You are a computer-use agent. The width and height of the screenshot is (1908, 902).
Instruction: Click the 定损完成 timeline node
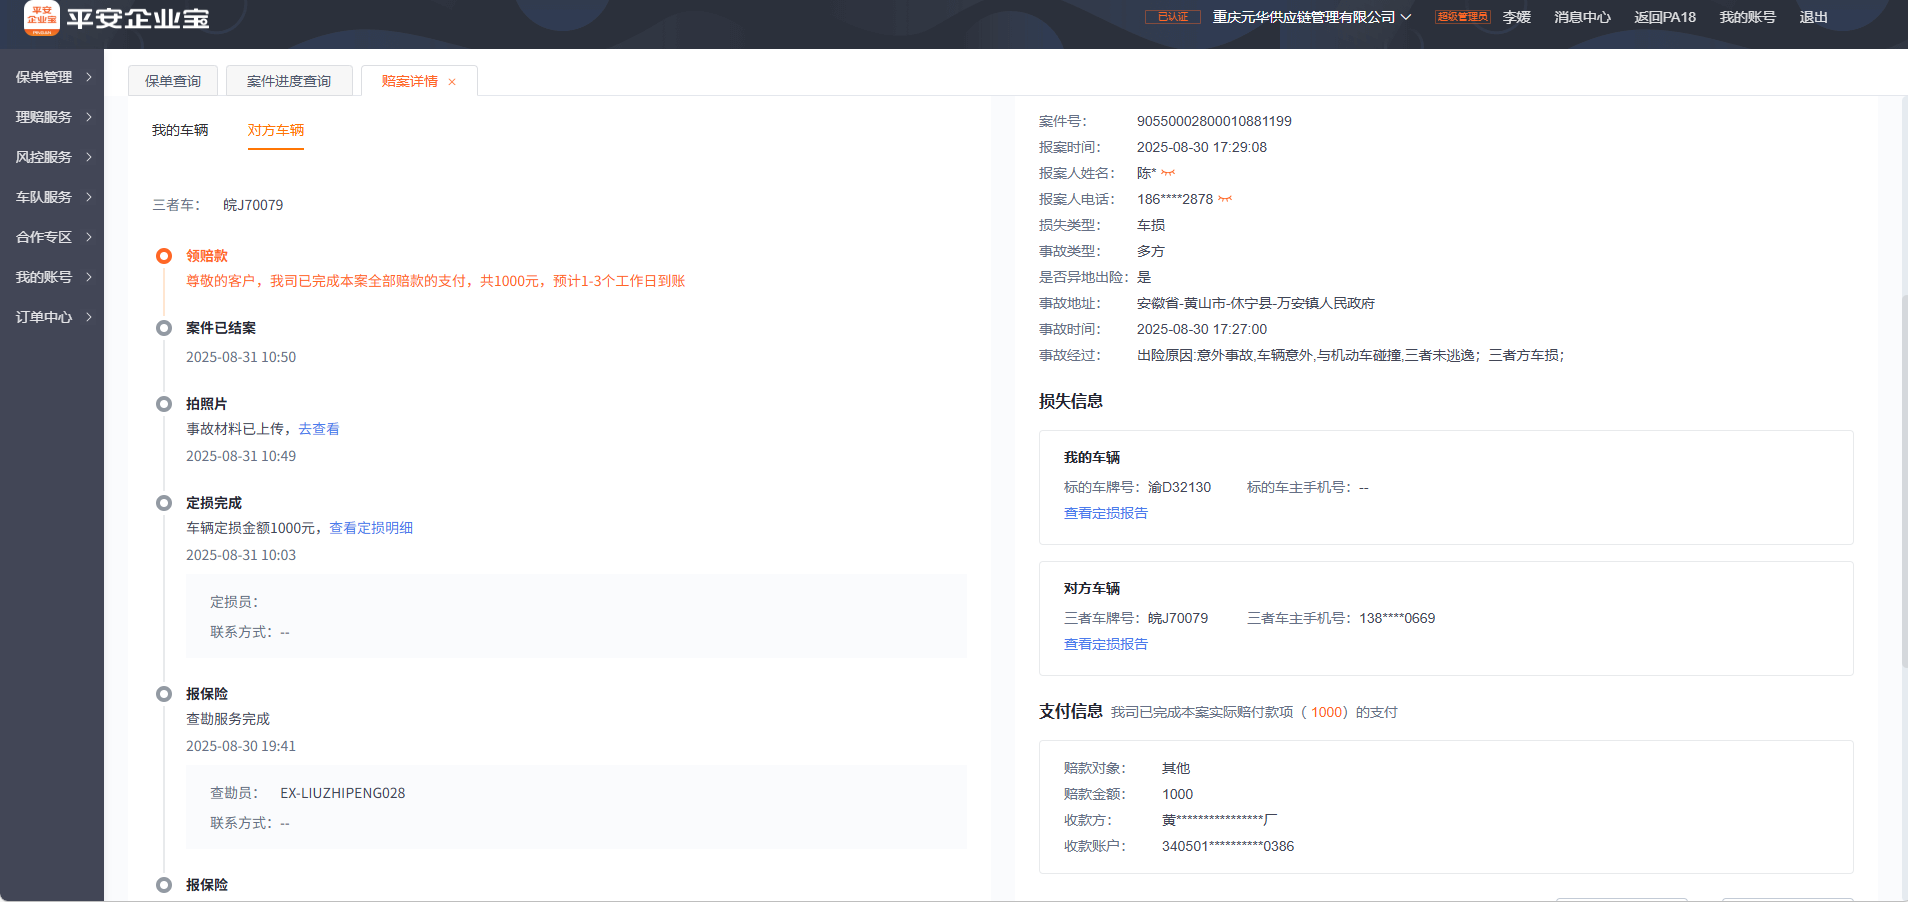pos(164,503)
